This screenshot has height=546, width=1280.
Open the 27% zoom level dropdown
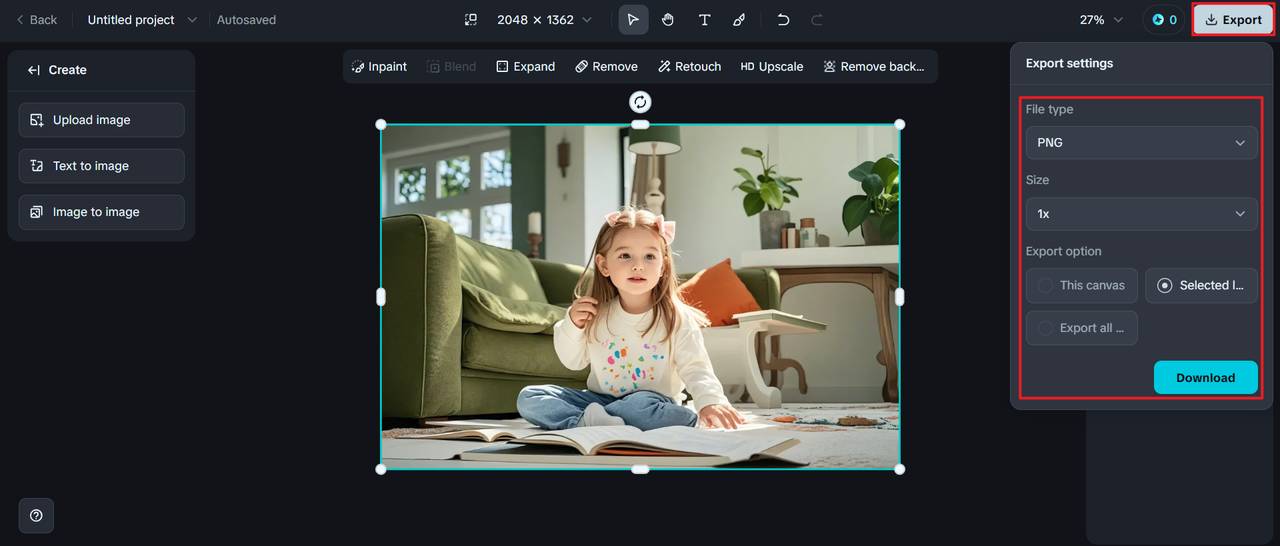[1101, 20]
